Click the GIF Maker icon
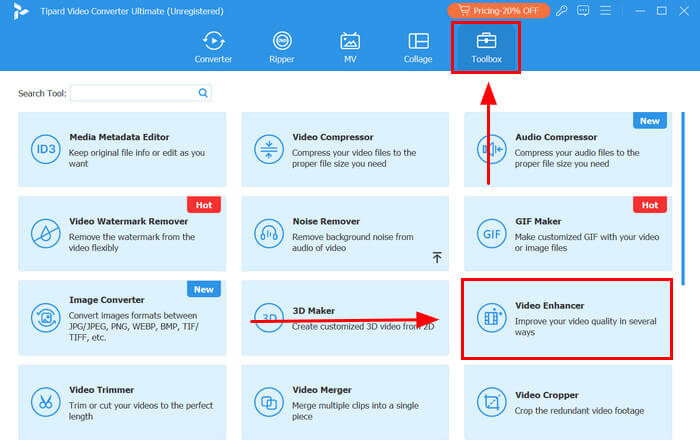This screenshot has height=447, width=700. point(491,234)
